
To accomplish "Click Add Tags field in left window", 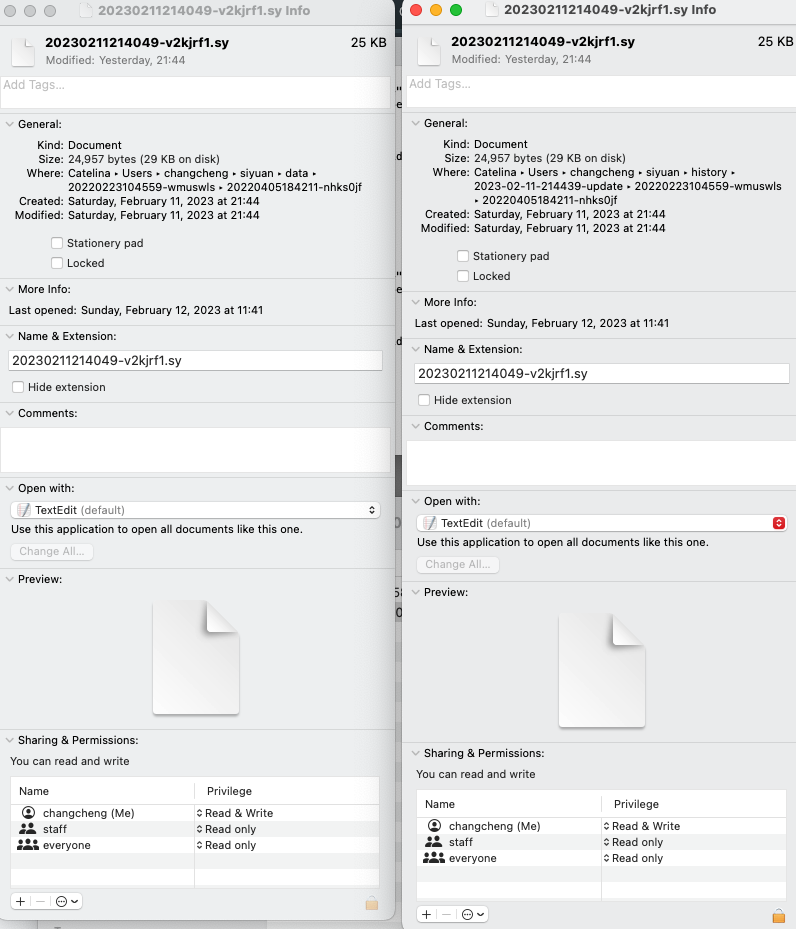I will pos(195,92).
